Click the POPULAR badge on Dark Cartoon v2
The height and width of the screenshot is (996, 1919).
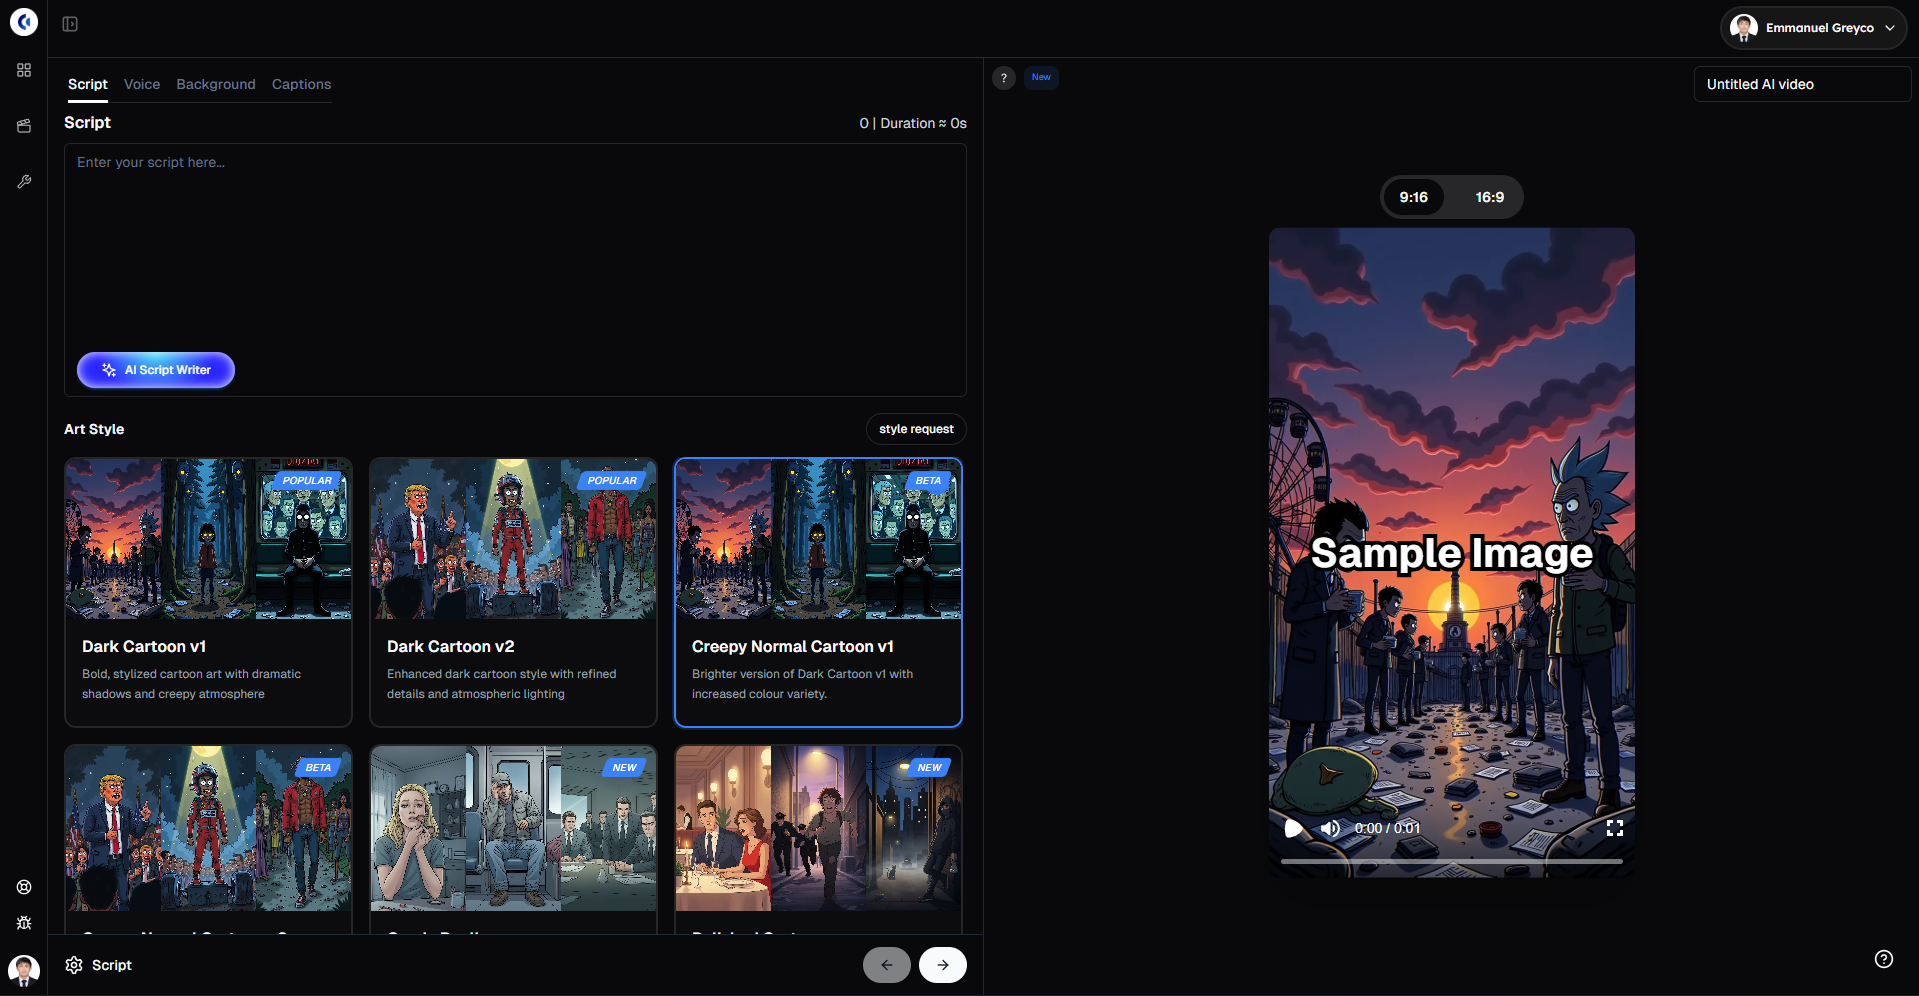click(x=611, y=481)
